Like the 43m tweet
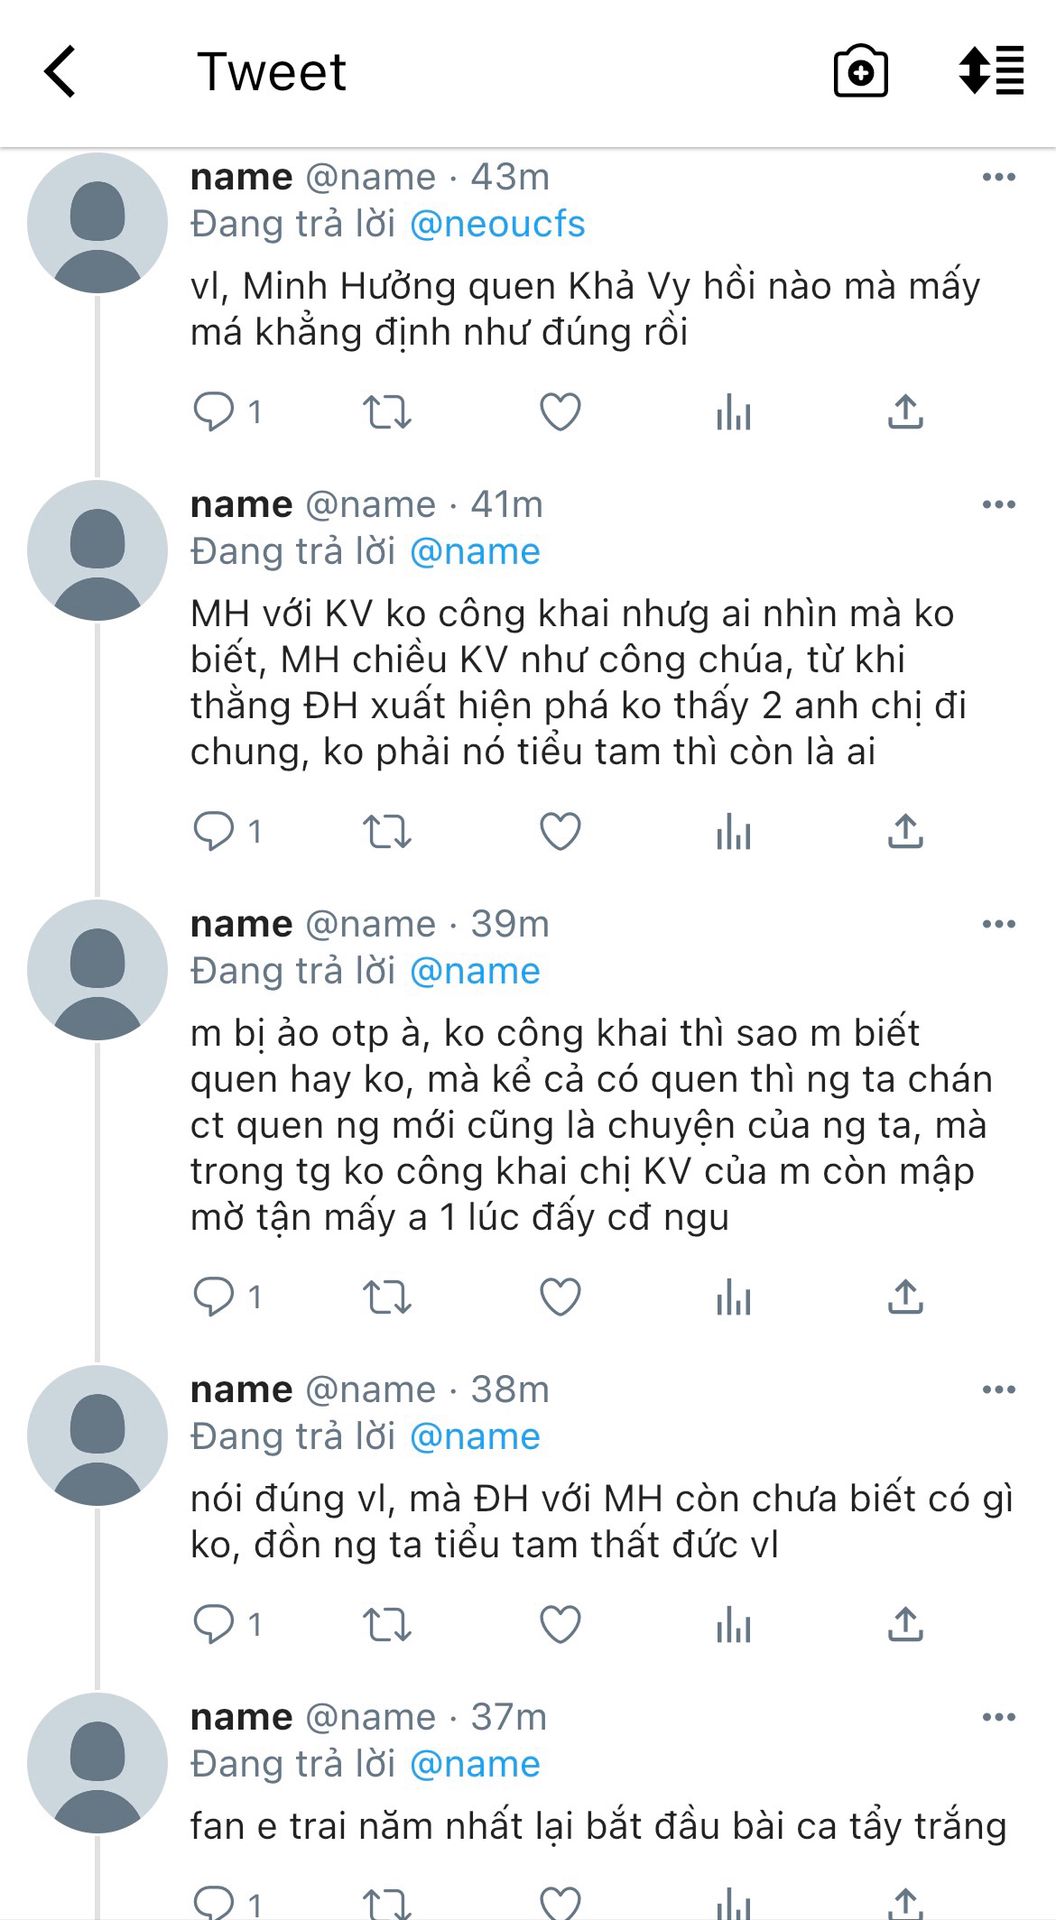 [560, 411]
